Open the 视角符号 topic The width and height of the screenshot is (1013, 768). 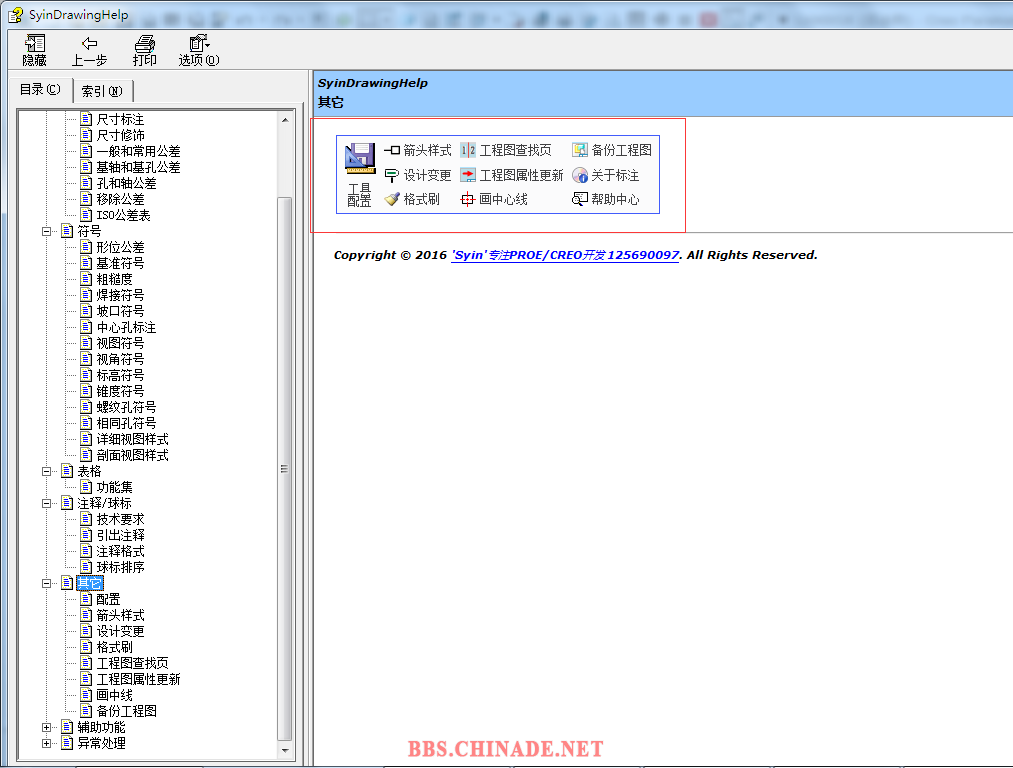[120, 359]
